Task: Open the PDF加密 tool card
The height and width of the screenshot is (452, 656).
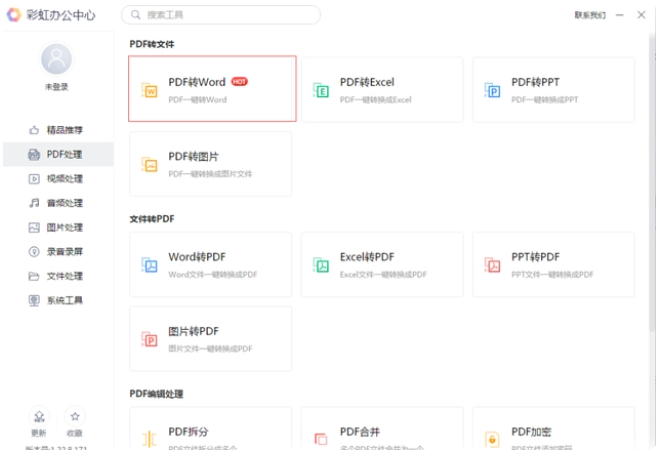Action: pos(554,429)
